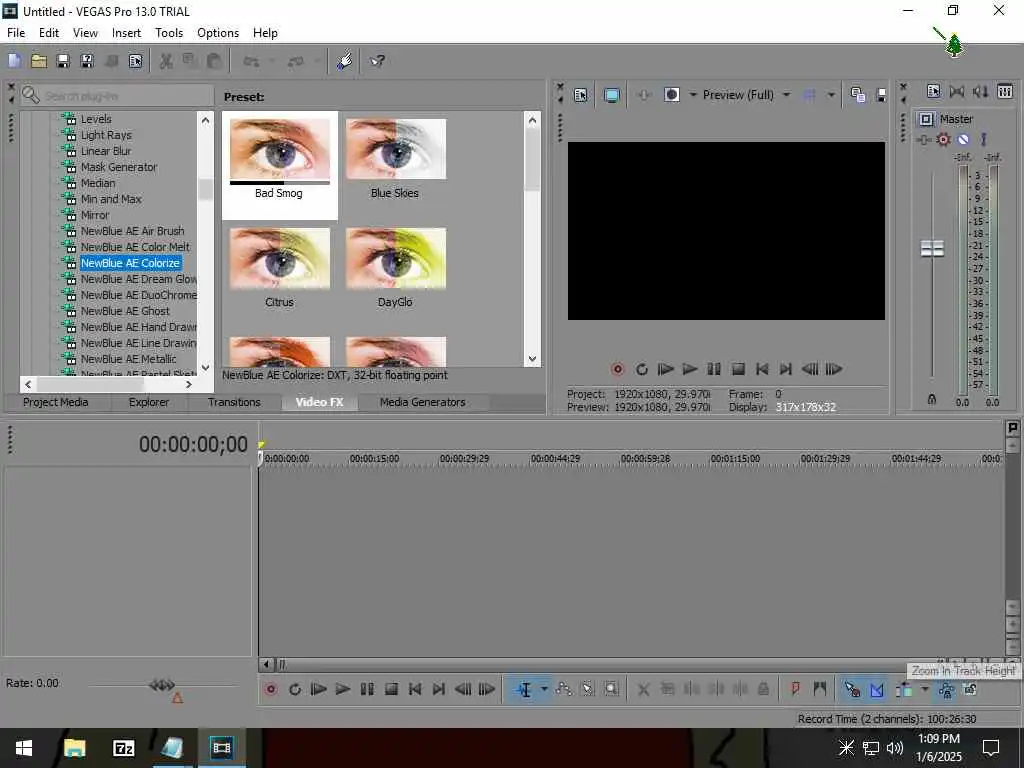Viewport: 1024px width, 768px height.
Task: Open the Mixing Console icon
Action: (1005, 91)
